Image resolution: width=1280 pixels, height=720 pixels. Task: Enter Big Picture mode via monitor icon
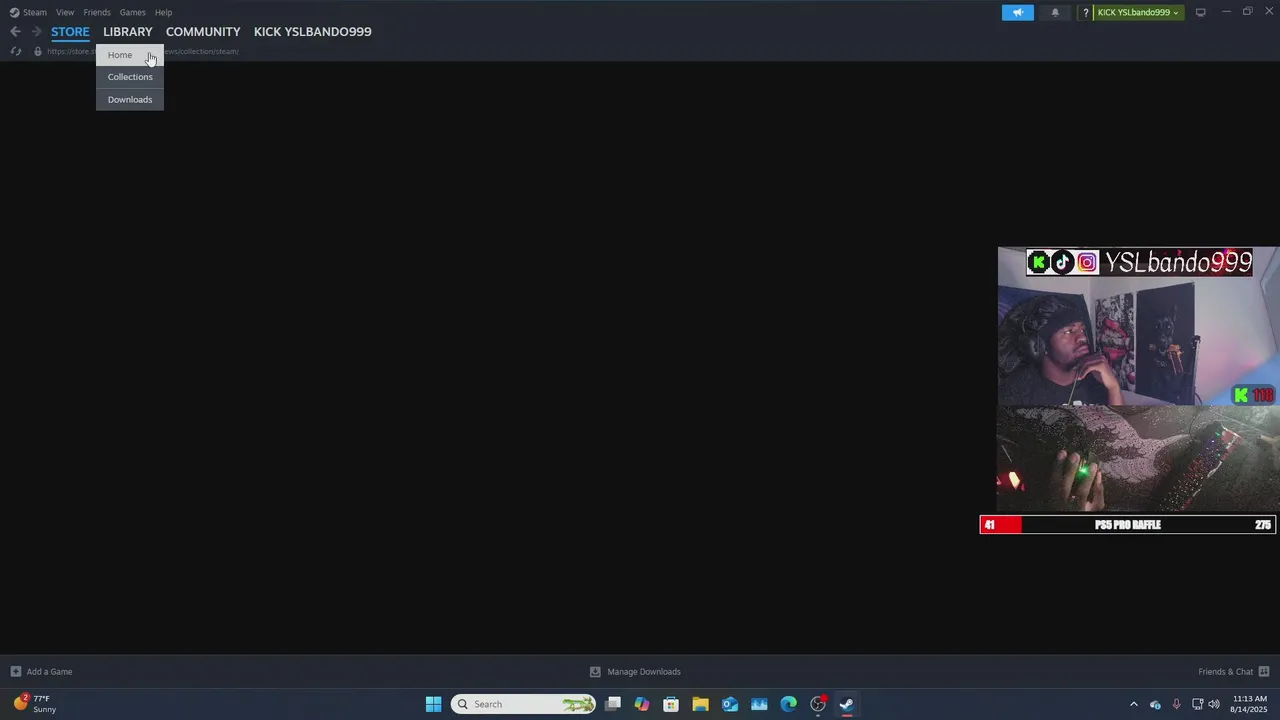1201,12
